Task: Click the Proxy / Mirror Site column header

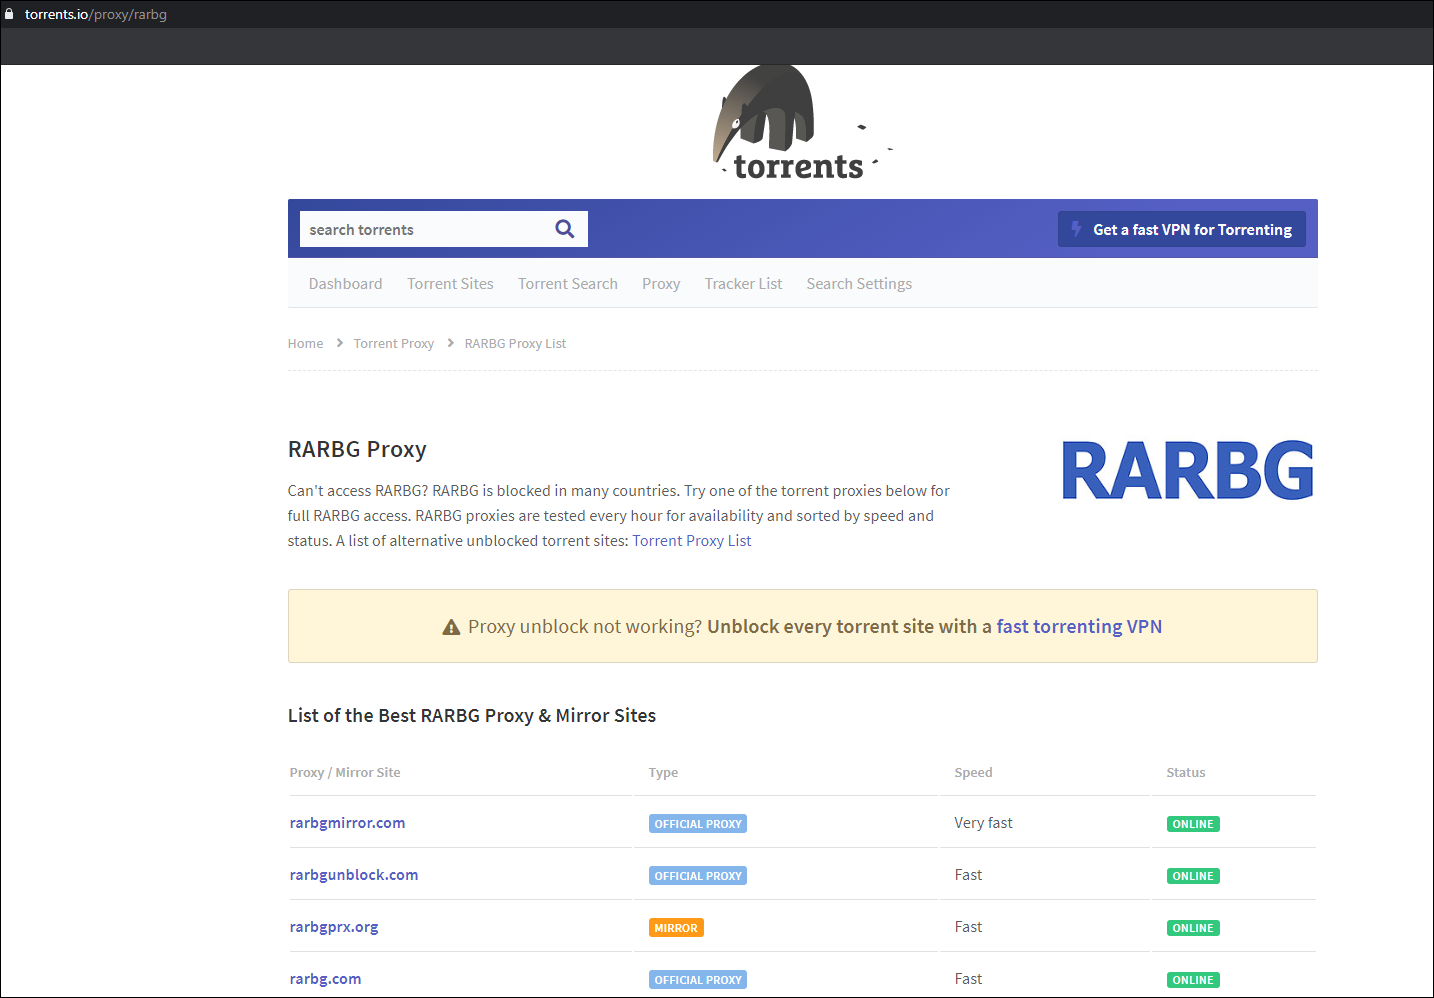Action: [x=345, y=772]
